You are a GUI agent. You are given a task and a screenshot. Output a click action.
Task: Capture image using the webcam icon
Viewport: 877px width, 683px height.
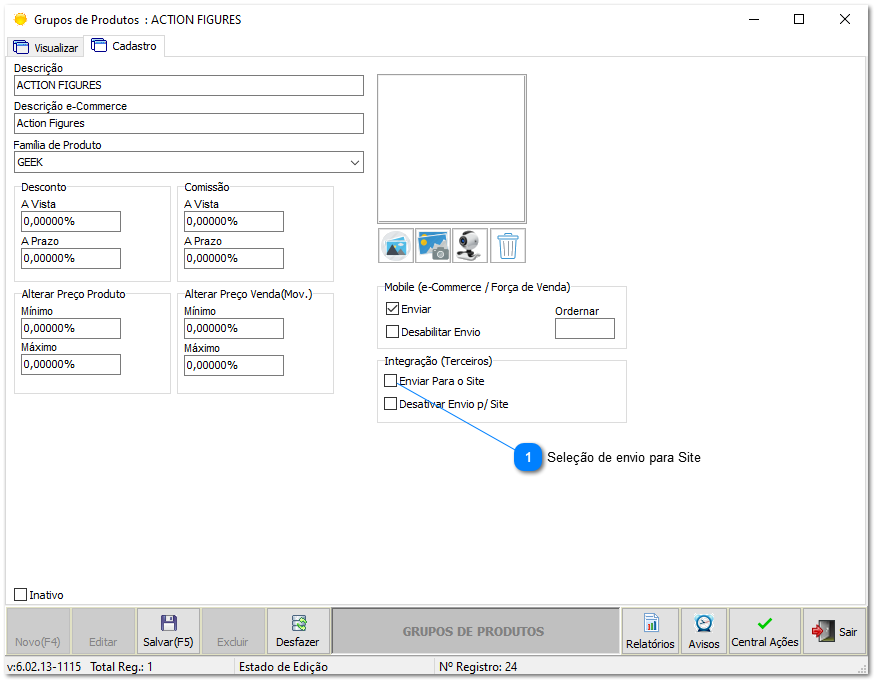pyautogui.click(x=470, y=246)
